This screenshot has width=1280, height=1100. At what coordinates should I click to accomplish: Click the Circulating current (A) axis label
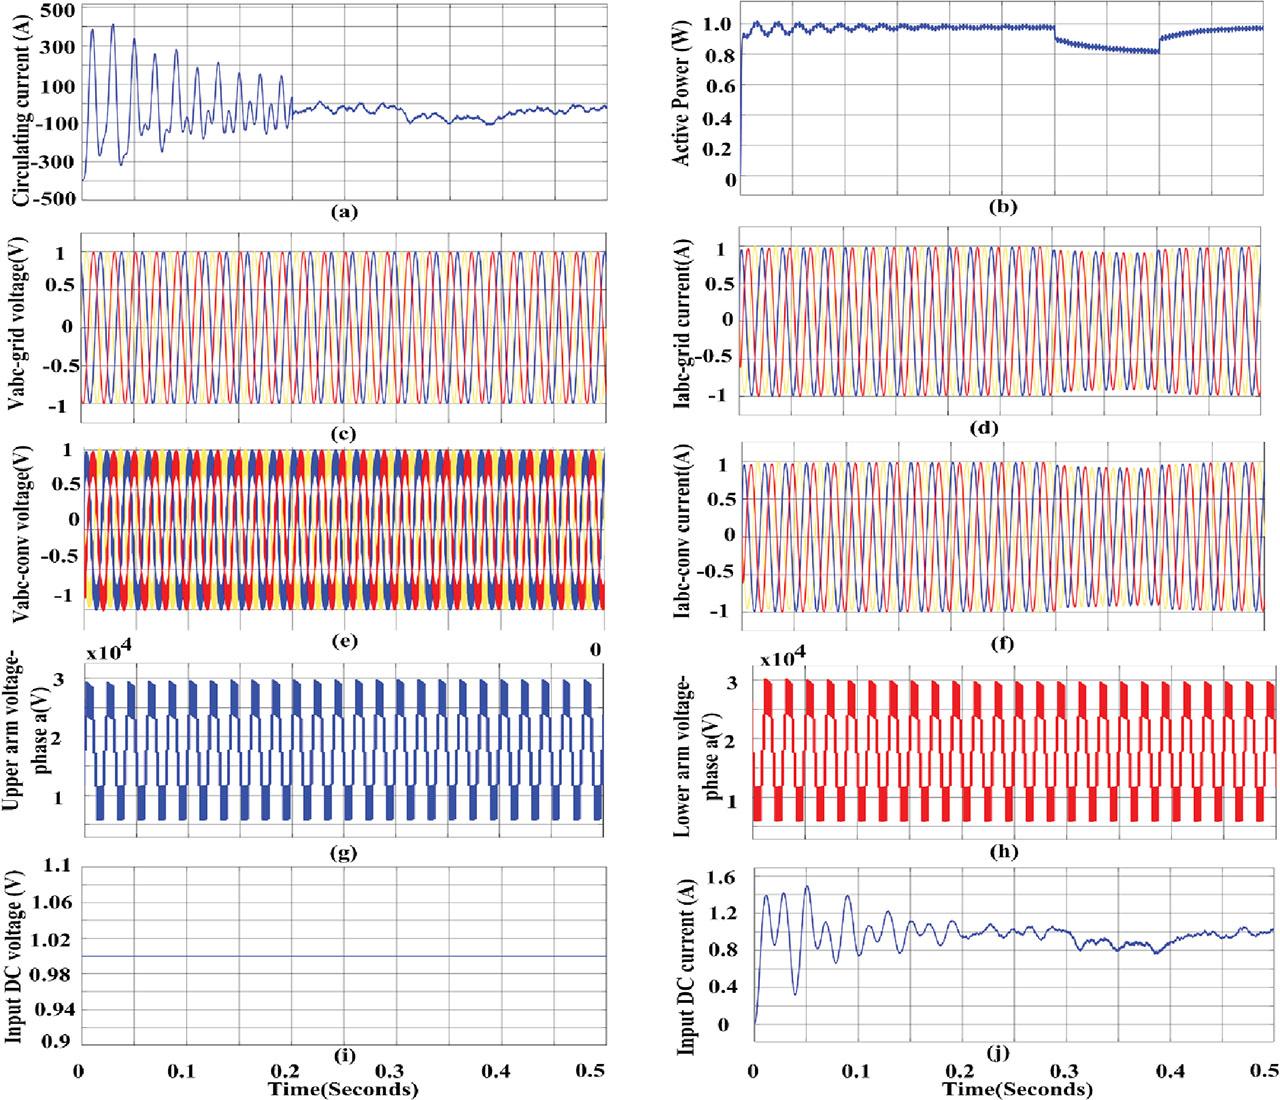tap(21, 104)
